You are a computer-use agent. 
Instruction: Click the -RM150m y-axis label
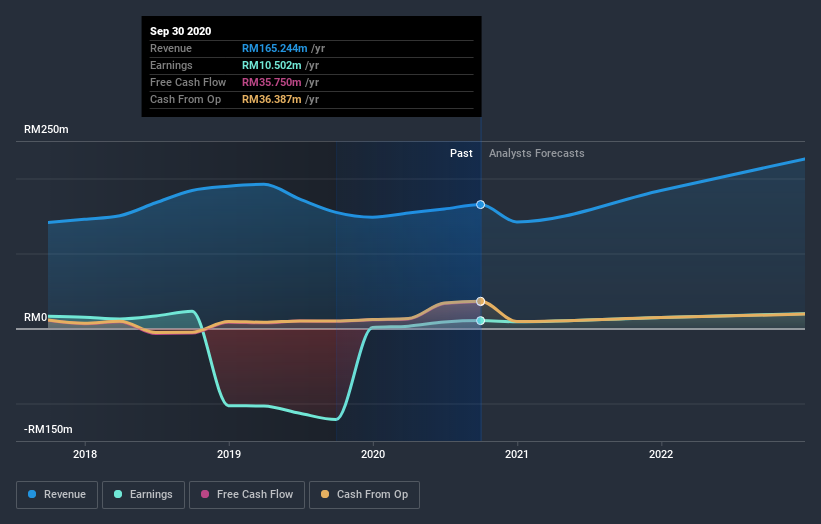[x=48, y=429]
